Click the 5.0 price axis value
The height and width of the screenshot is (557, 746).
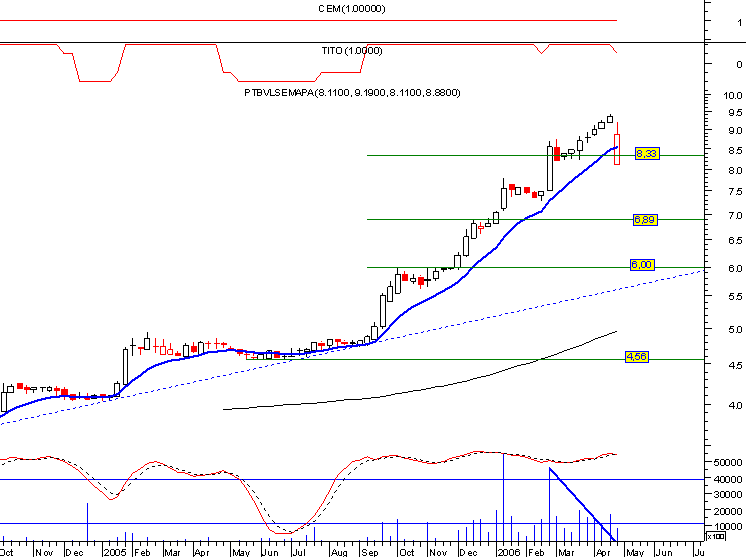[x=735, y=330]
